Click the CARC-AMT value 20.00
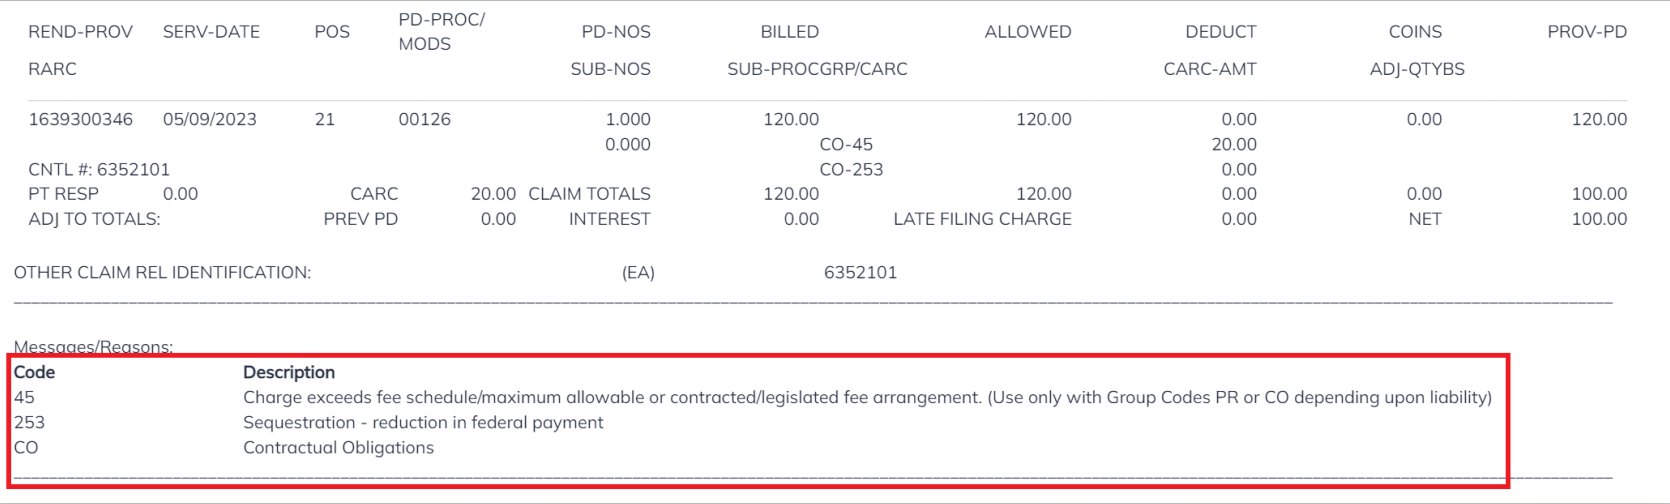The width and height of the screenshot is (1670, 504). pos(1233,144)
